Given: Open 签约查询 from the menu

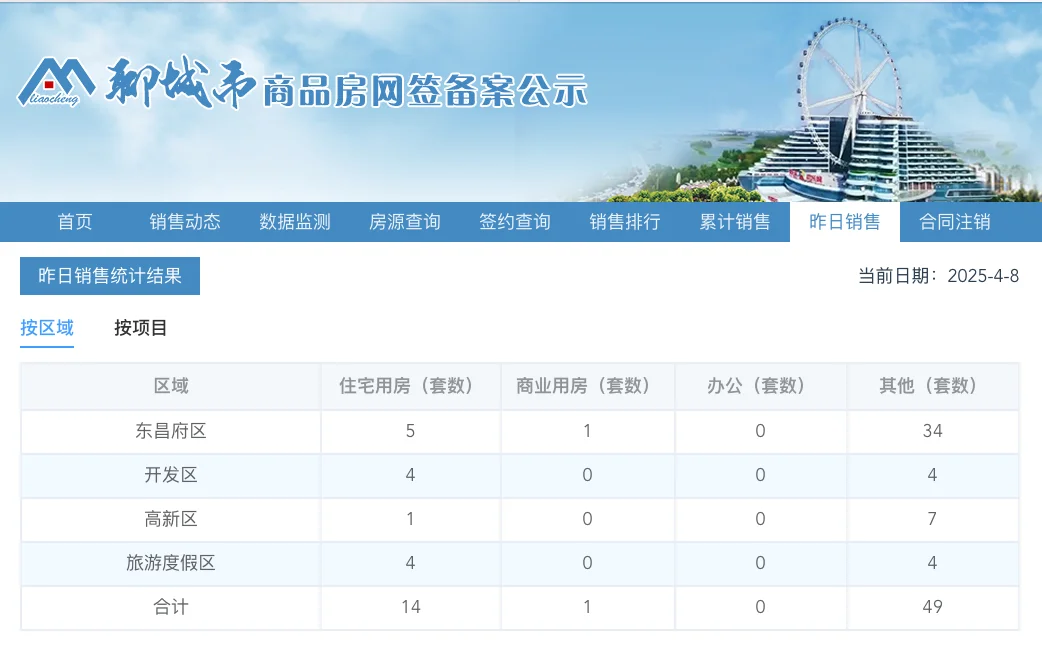Looking at the screenshot, I should pos(515,222).
